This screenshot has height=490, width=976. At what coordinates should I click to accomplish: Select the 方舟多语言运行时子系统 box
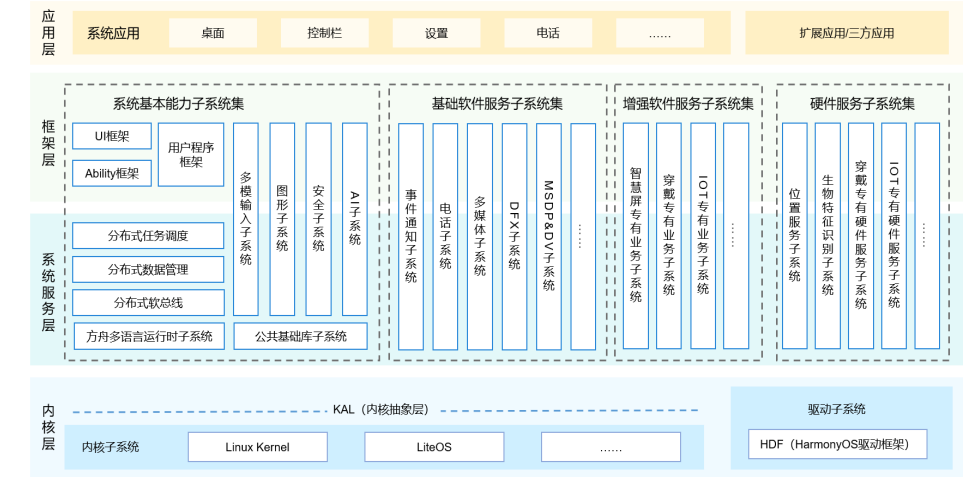[149, 336]
